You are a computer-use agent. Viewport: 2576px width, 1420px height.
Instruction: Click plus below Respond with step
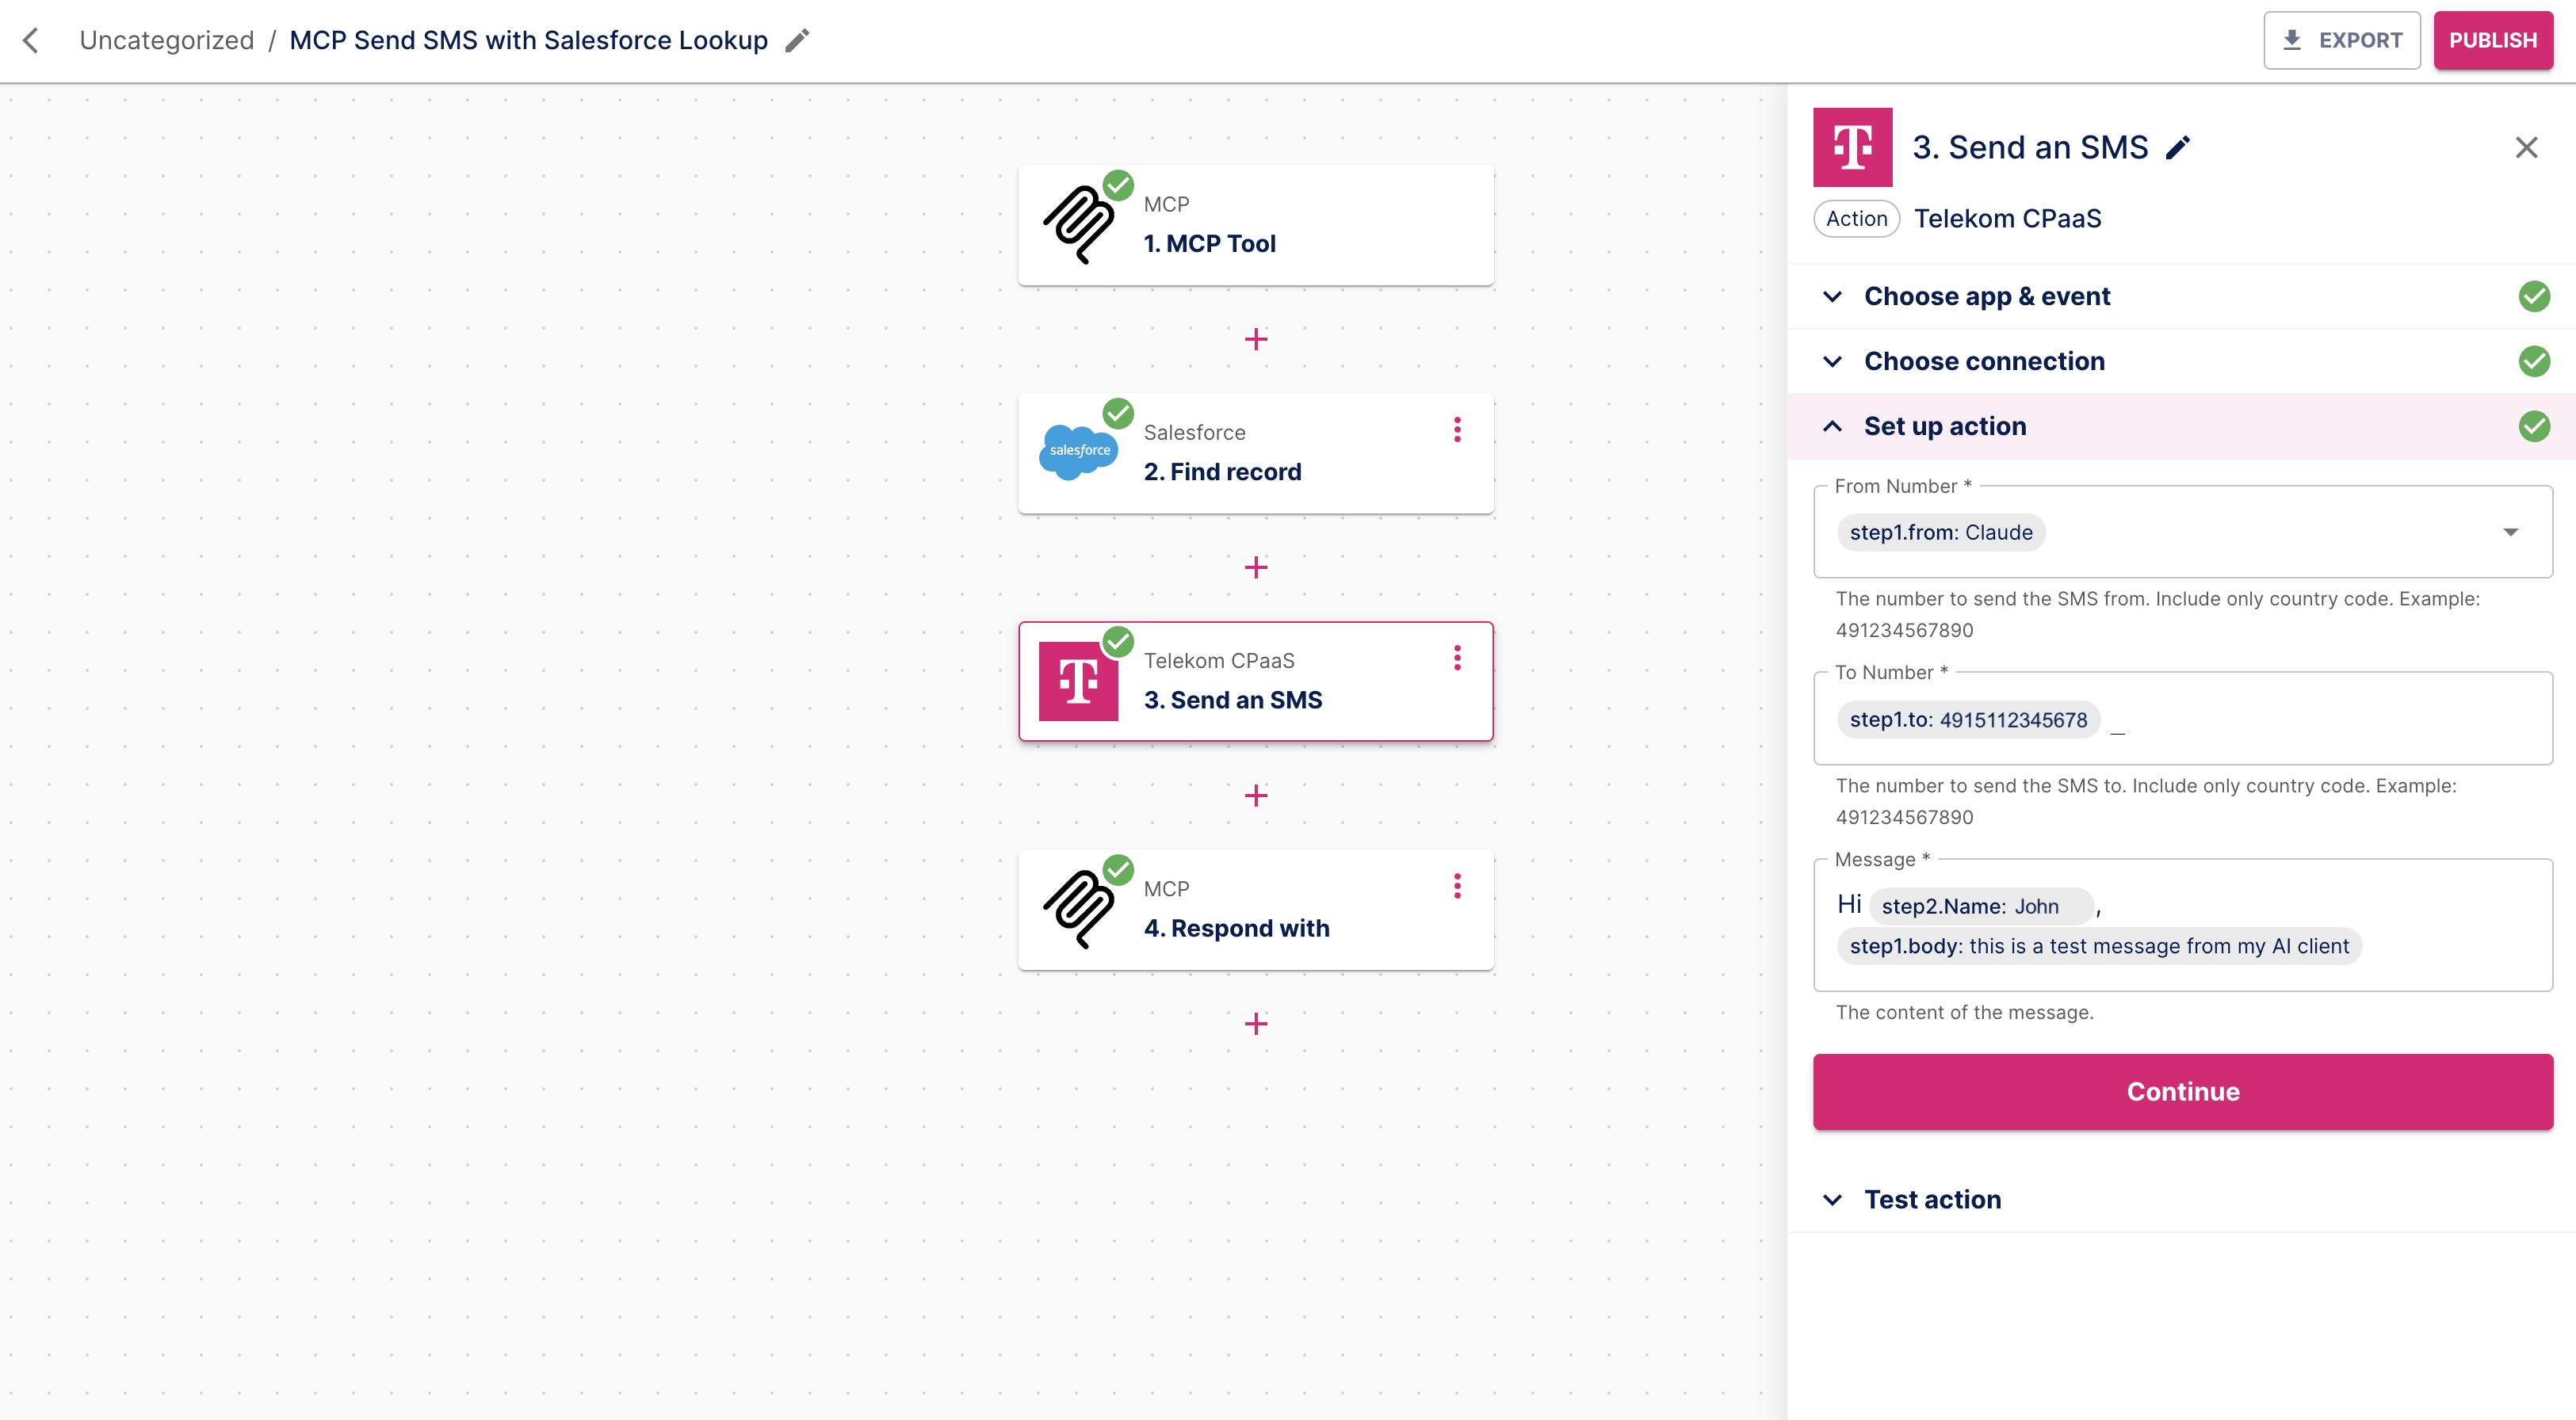pos(1256,1023)
